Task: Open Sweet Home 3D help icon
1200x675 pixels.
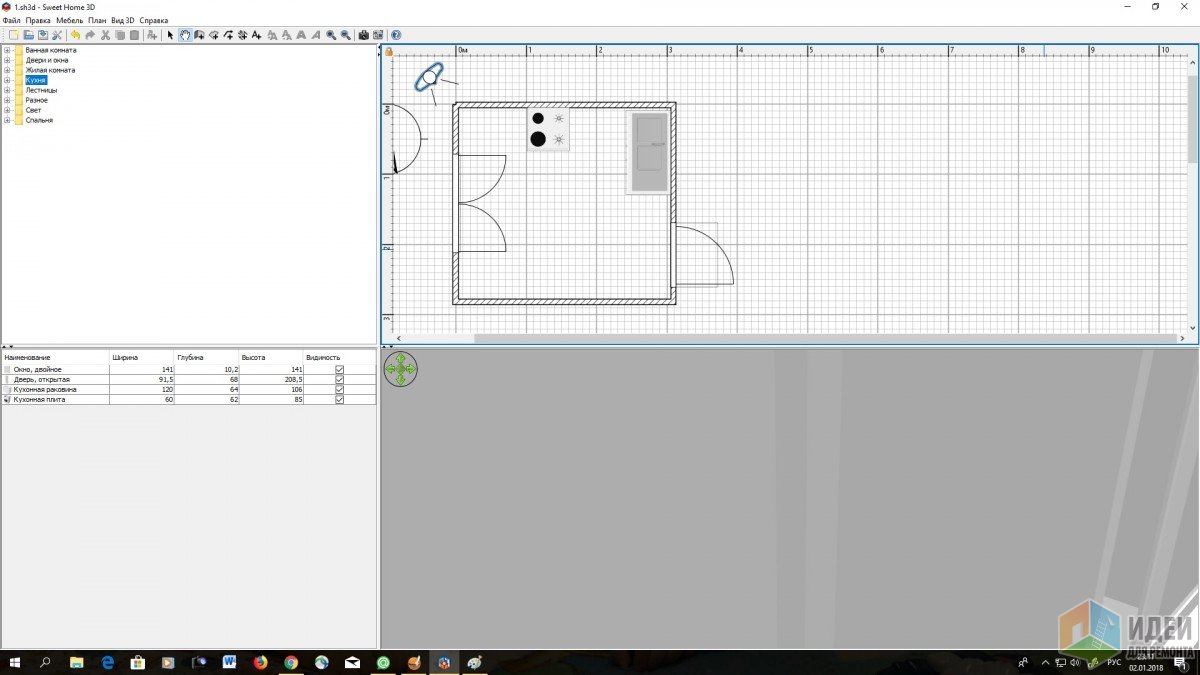Action: pyautogui.click(x=397, y=35)
